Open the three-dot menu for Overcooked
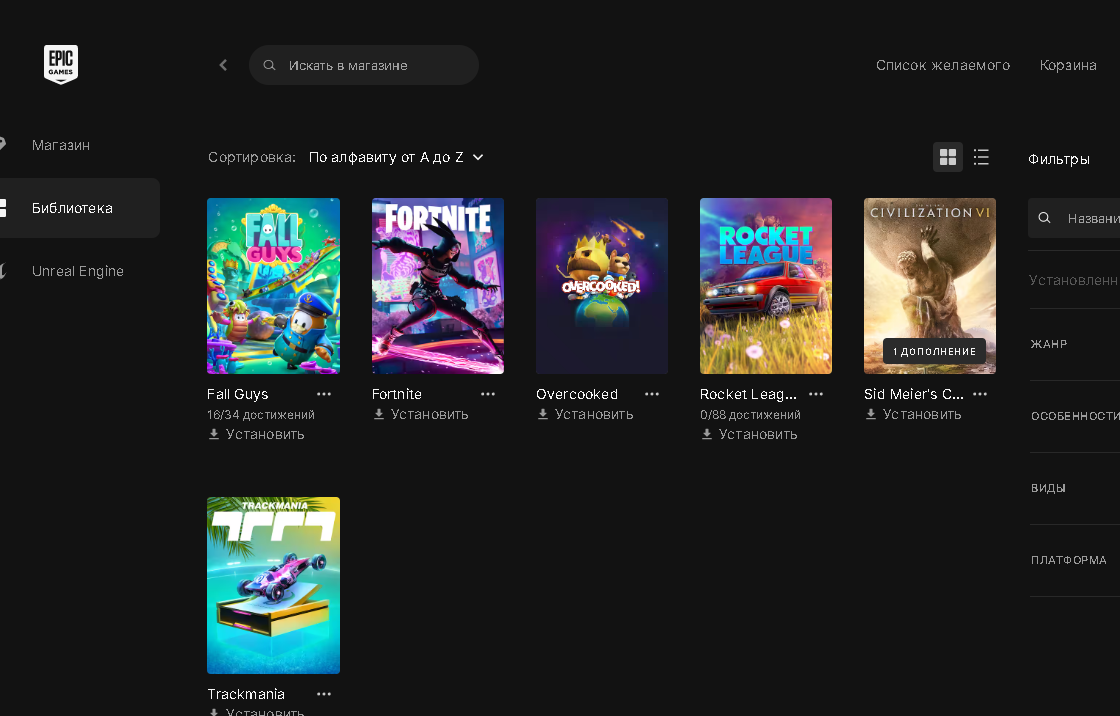Image resolution: width=1120 pixels, height=716 pixels. [x=652, y=394]
